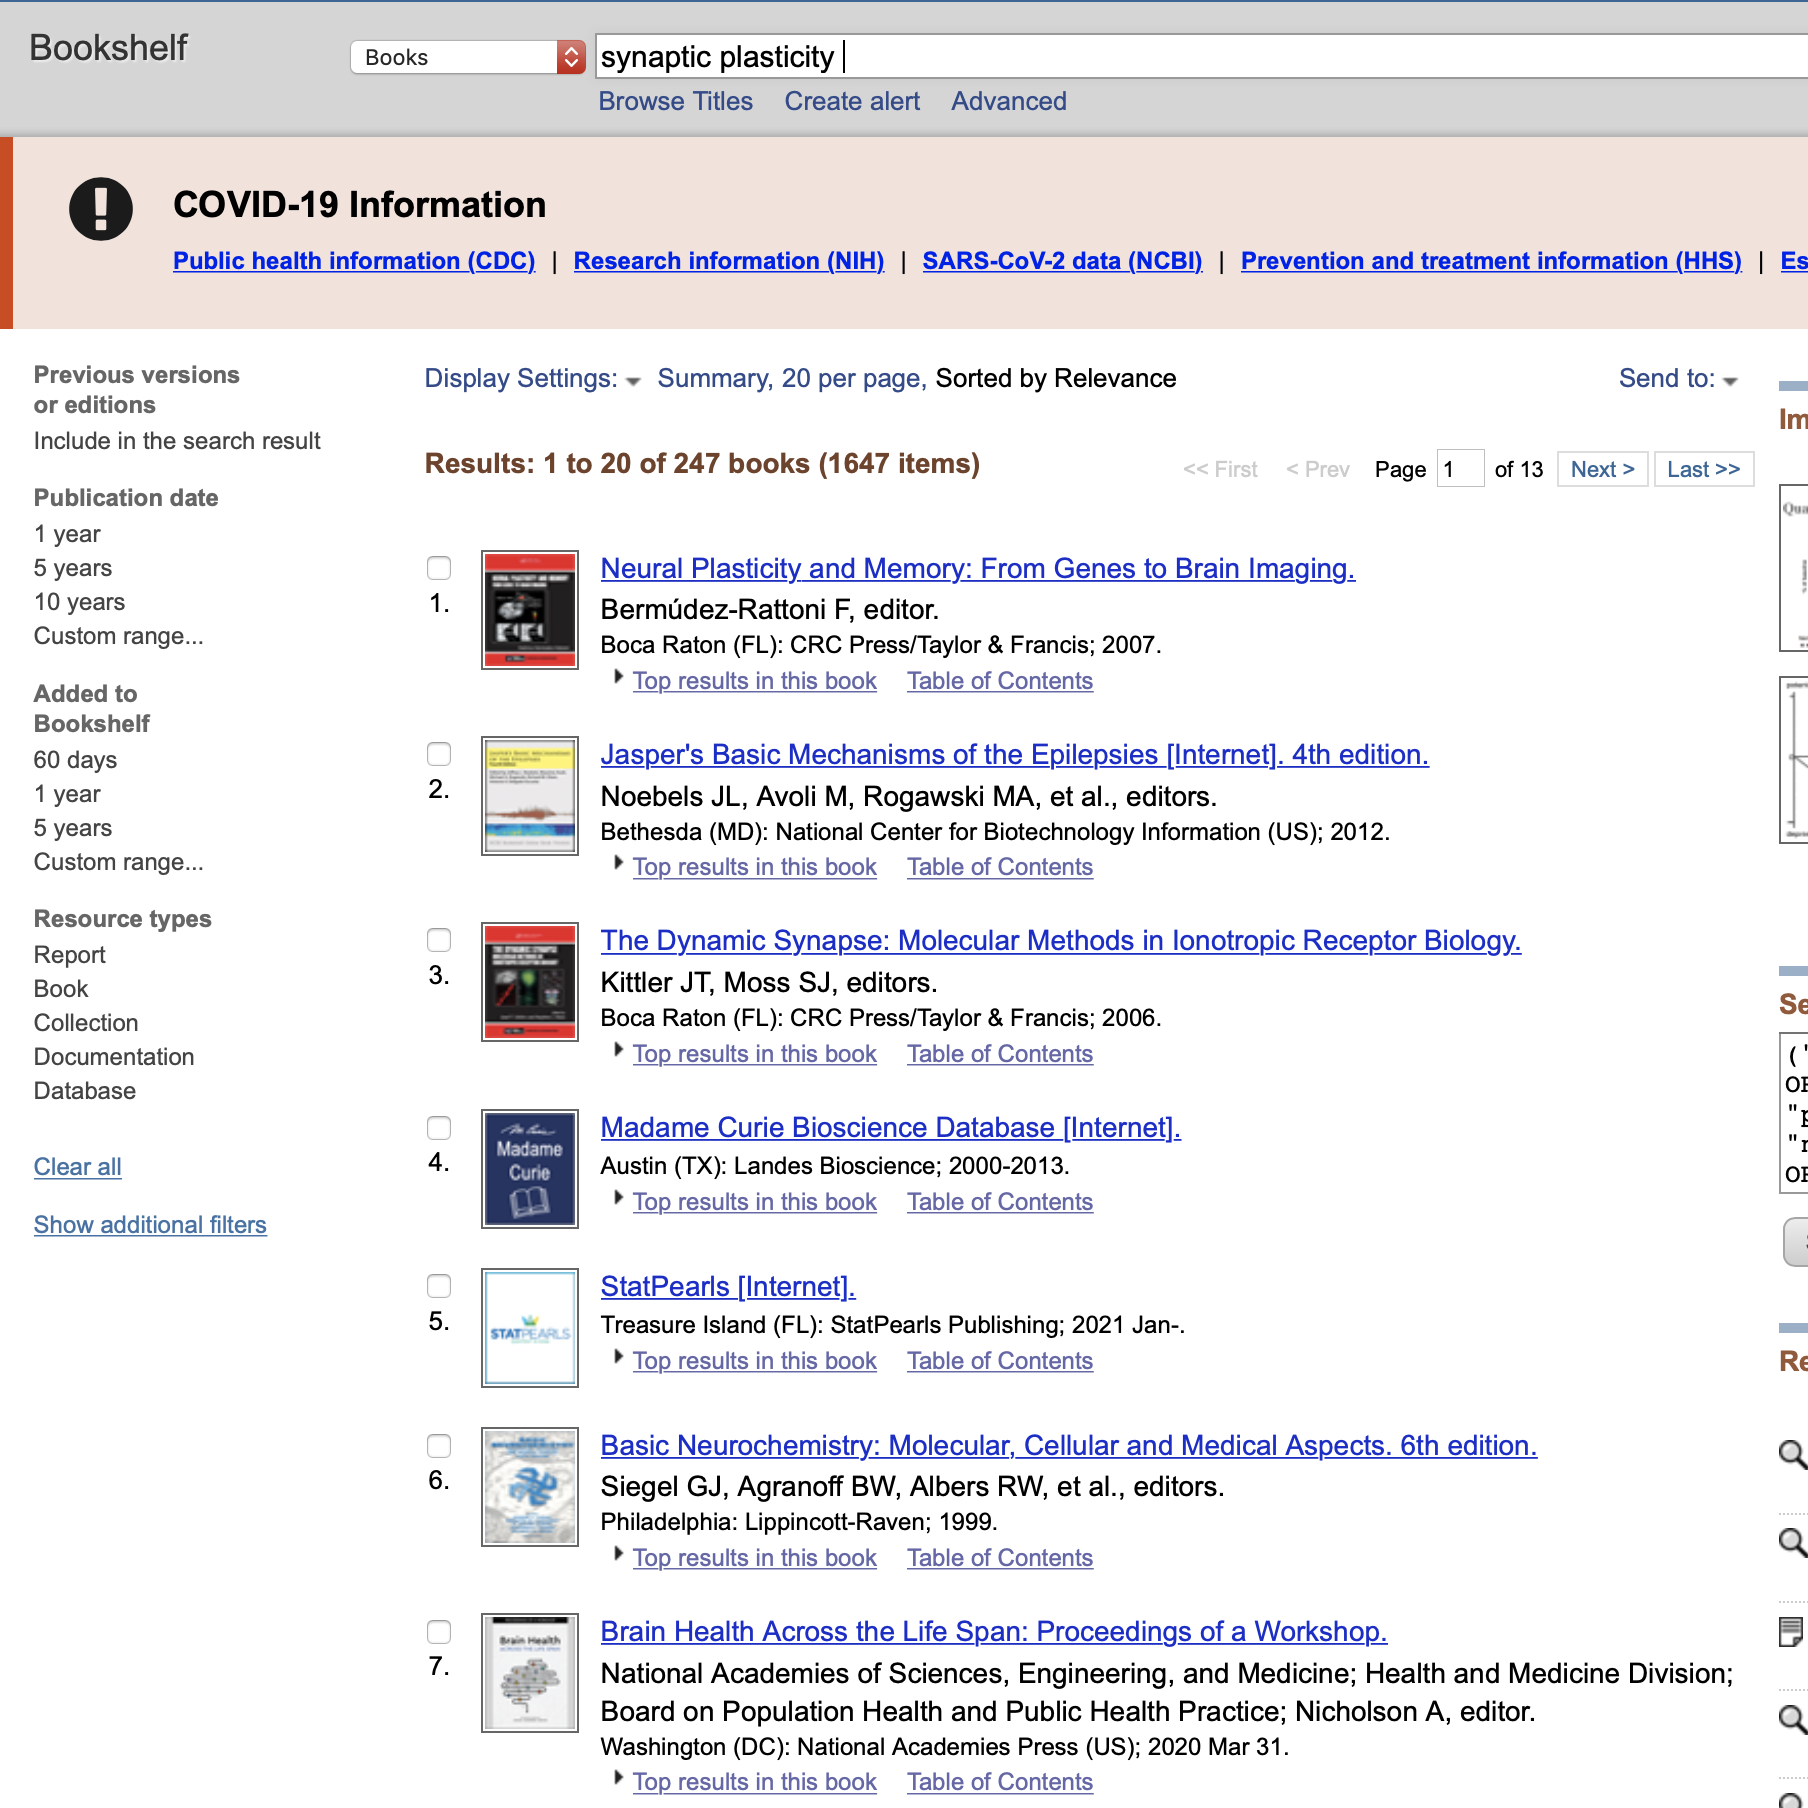
Task: Filter resource type Documentation
Action: [x=114, y=1057]
